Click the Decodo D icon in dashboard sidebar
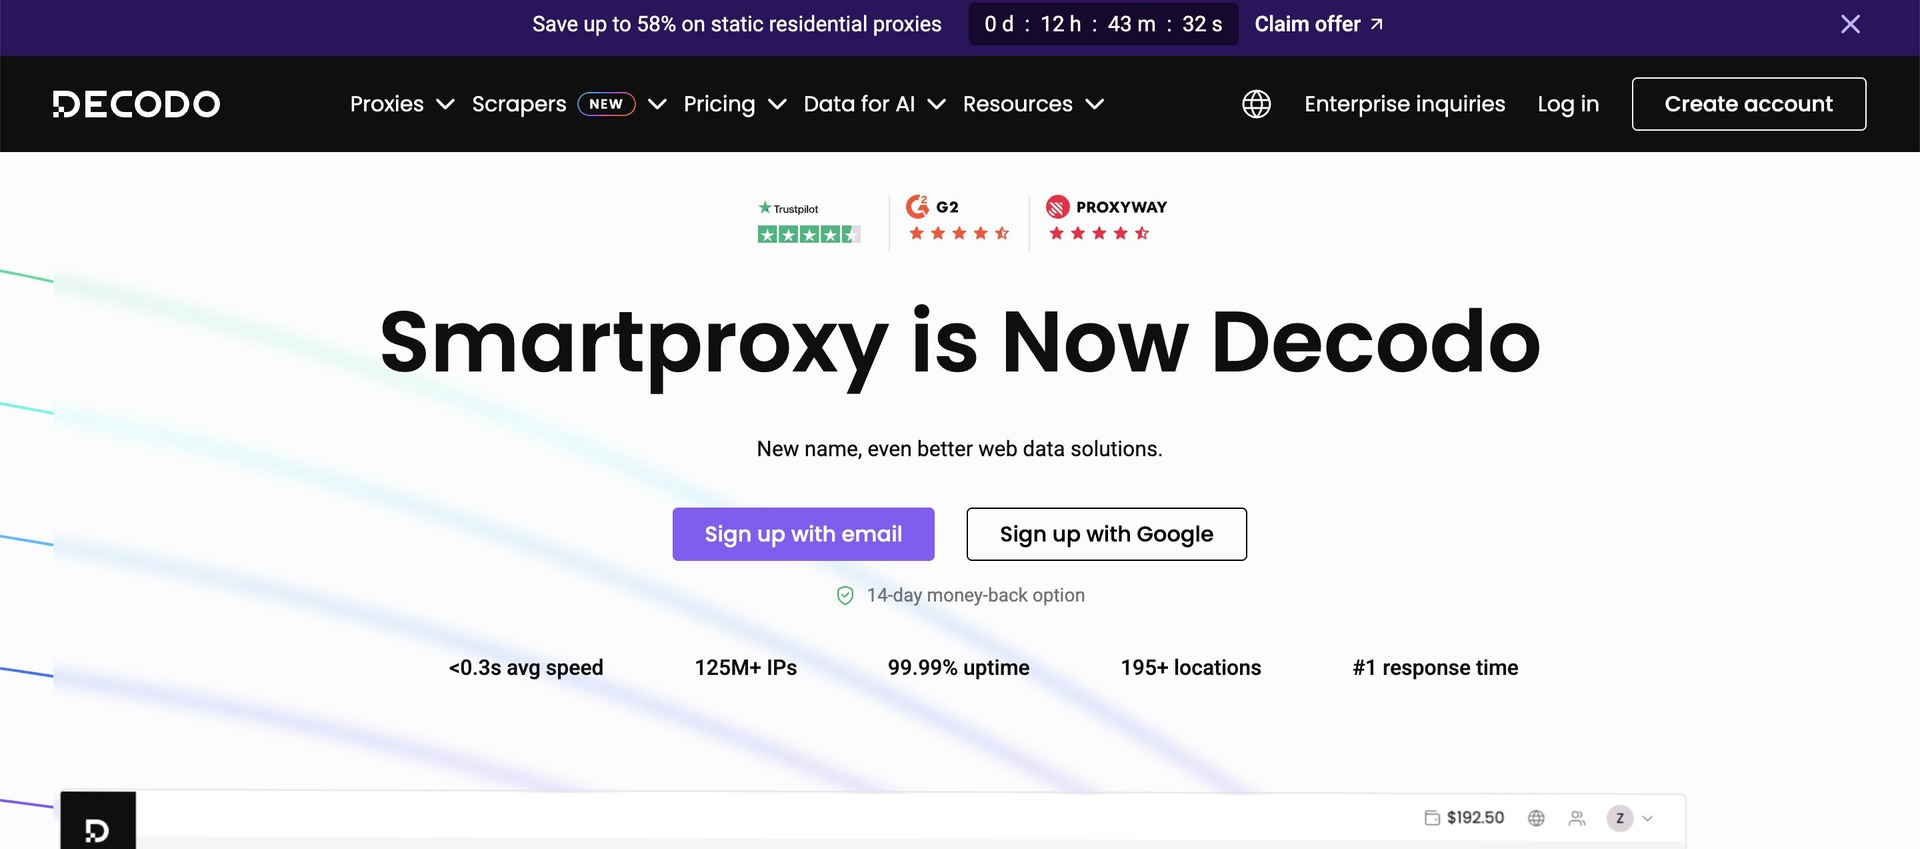This screenshot has height=849, width=1920. point(97,830)
